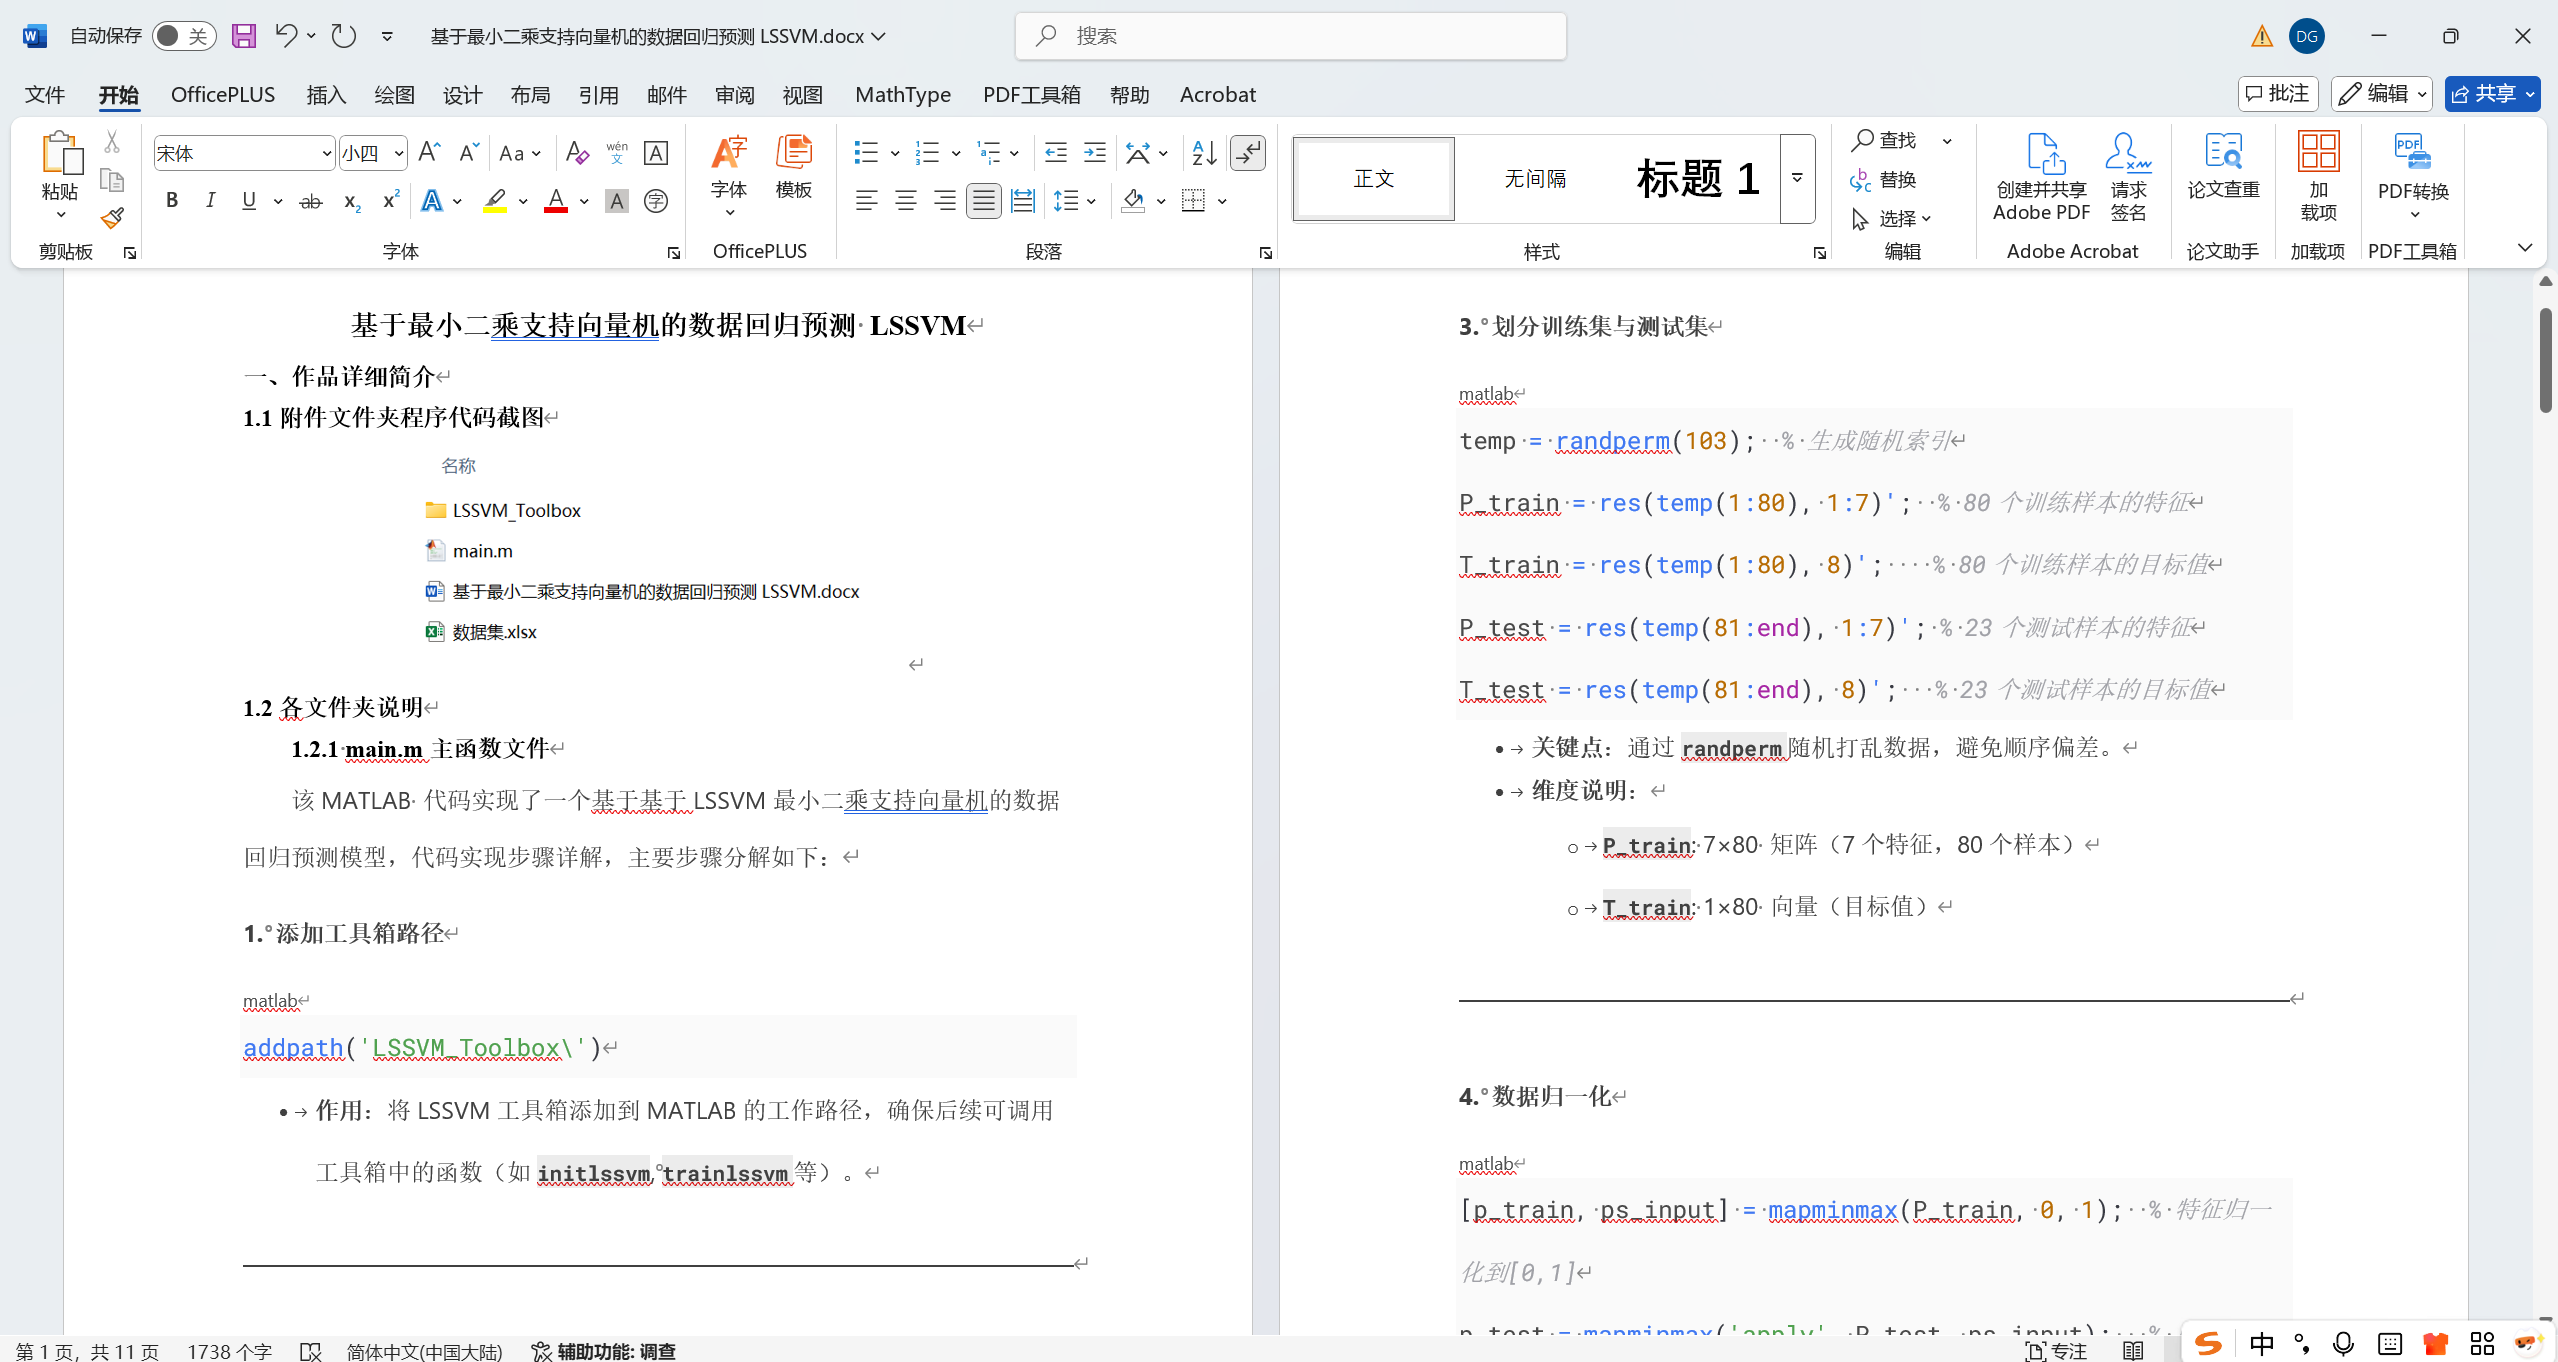2558x1362 pixels.
Task: Collapse the ribbon chevron
Action: tap(2525, 247)
